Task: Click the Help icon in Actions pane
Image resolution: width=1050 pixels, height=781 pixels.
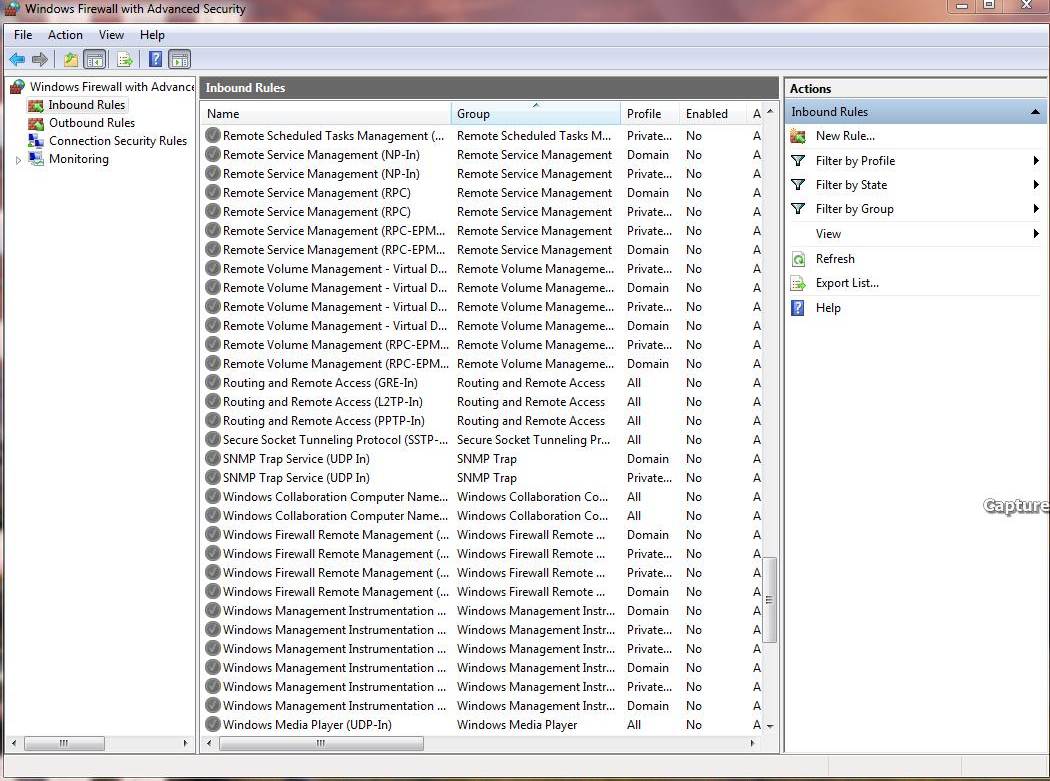Action: click(x=798, y=308)
